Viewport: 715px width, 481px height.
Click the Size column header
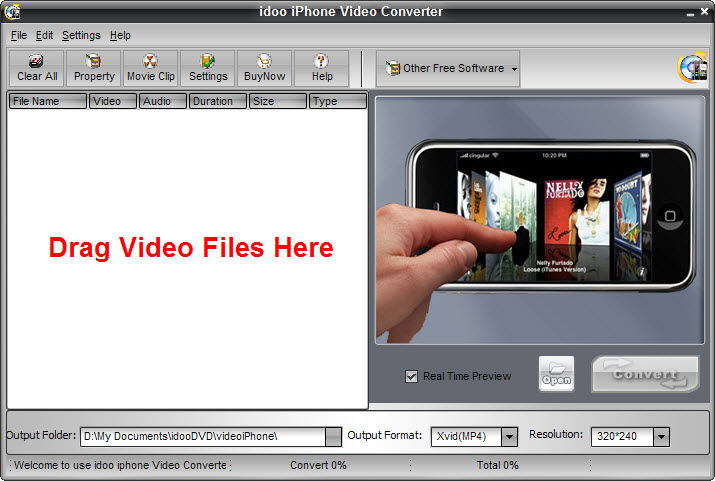coord(278,101)
